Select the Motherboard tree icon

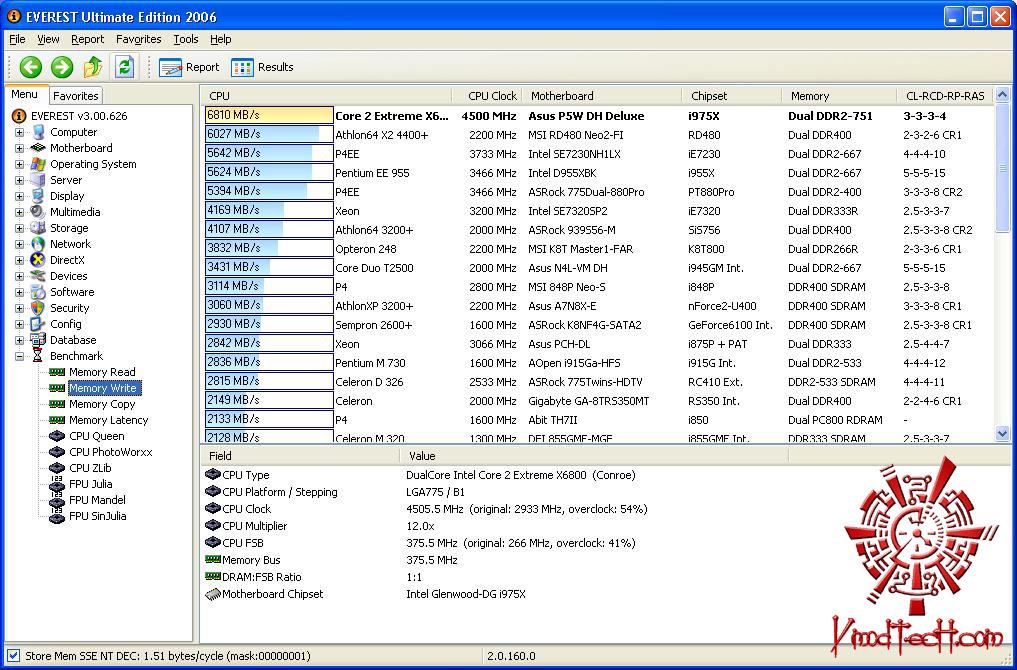click(x=38, y=148)
